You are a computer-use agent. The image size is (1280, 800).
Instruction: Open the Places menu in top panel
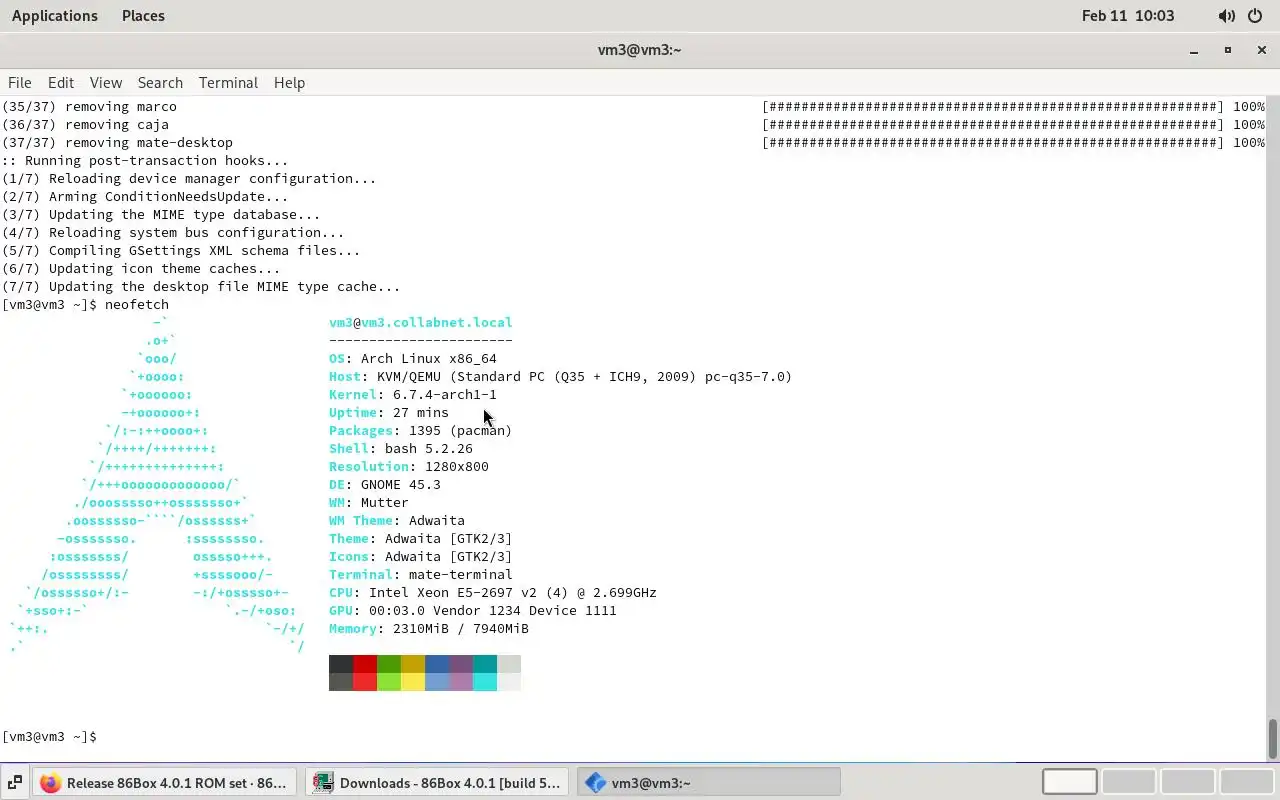pos(143,16)
